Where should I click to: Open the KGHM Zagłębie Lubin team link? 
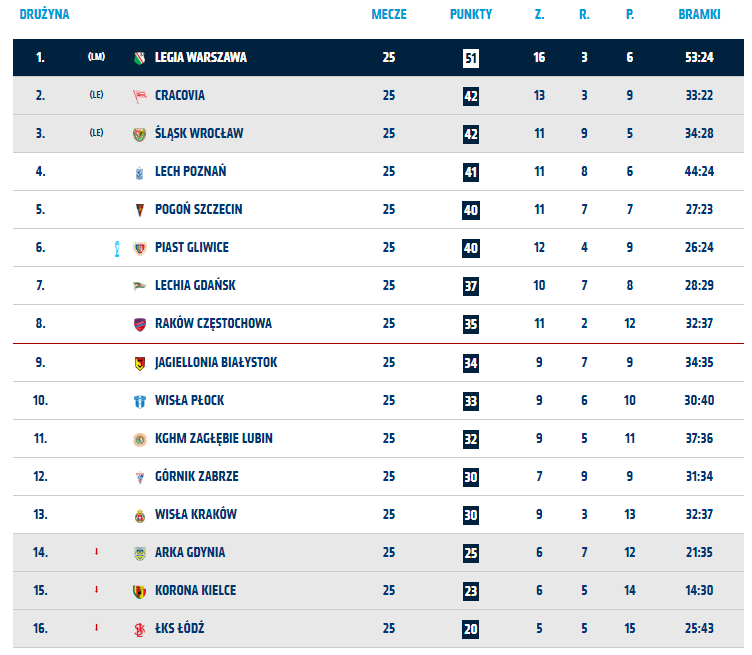214,439
